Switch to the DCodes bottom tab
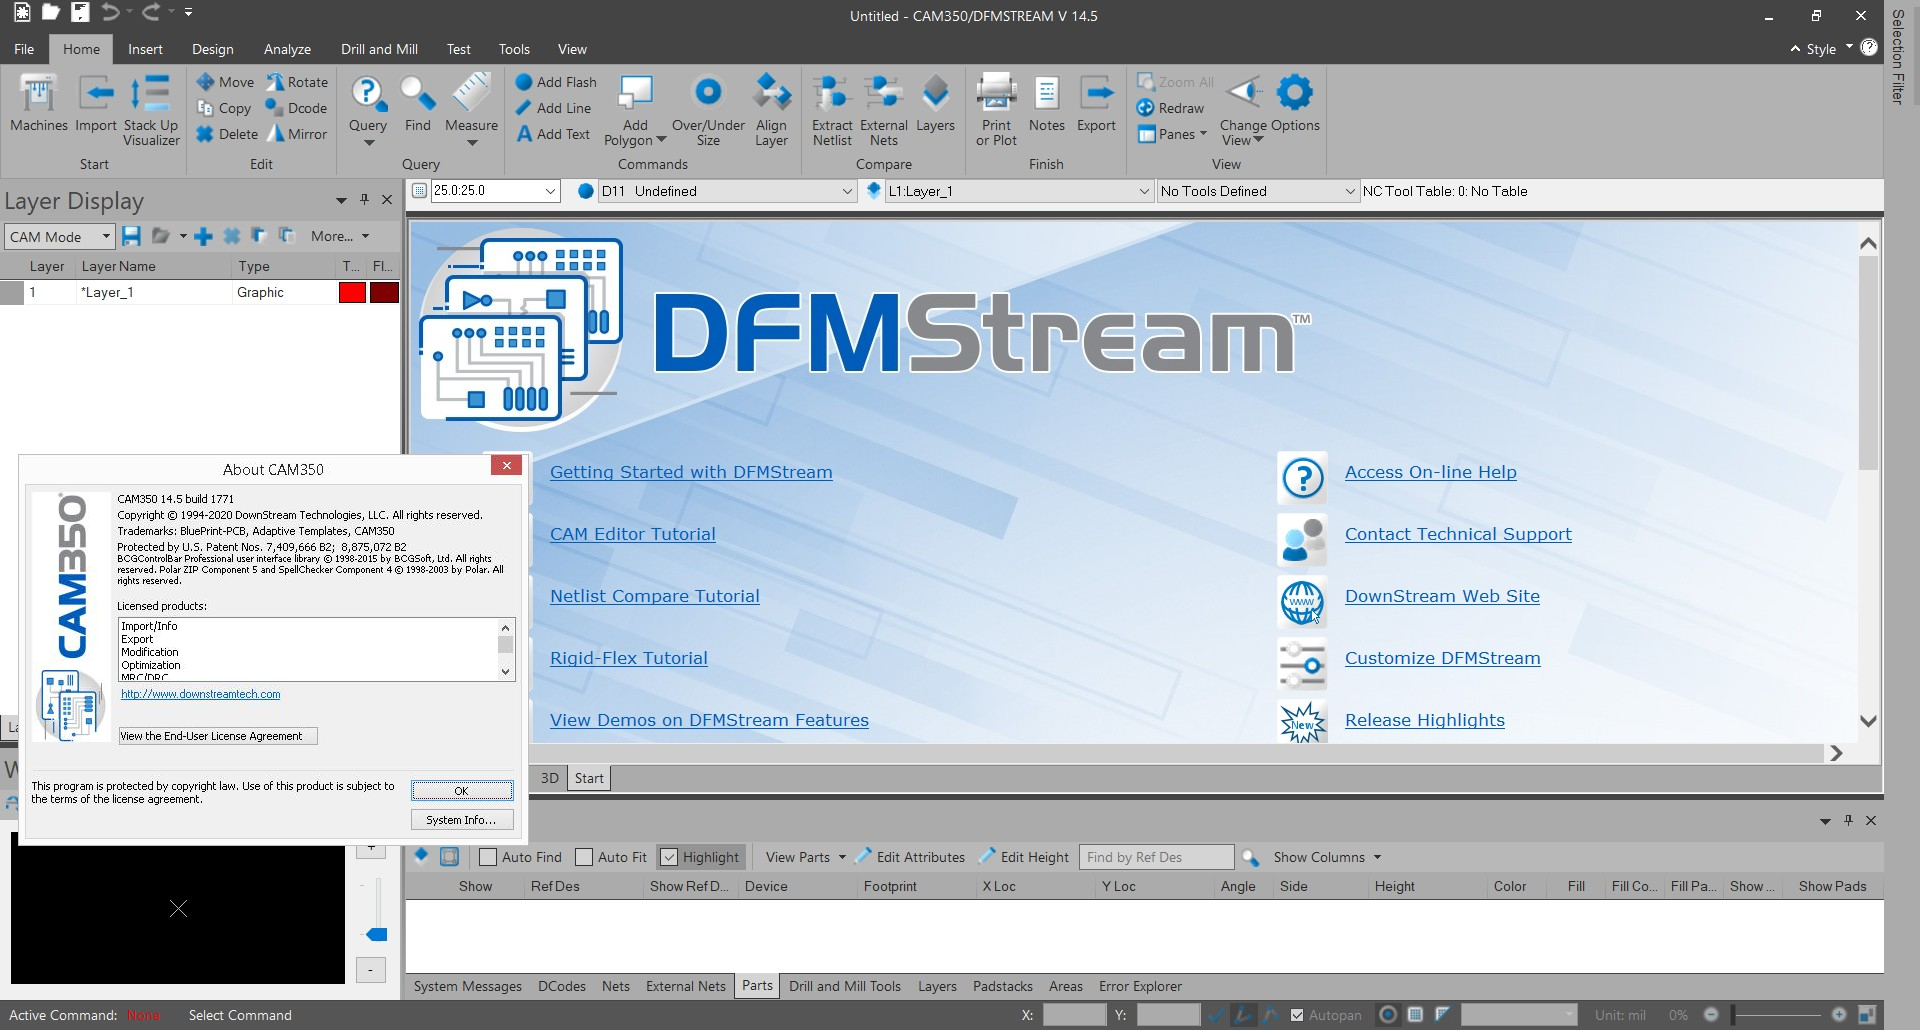The height and width of the screenshot is (1030, 1920). pyautogui.click(x=562, y=986)
